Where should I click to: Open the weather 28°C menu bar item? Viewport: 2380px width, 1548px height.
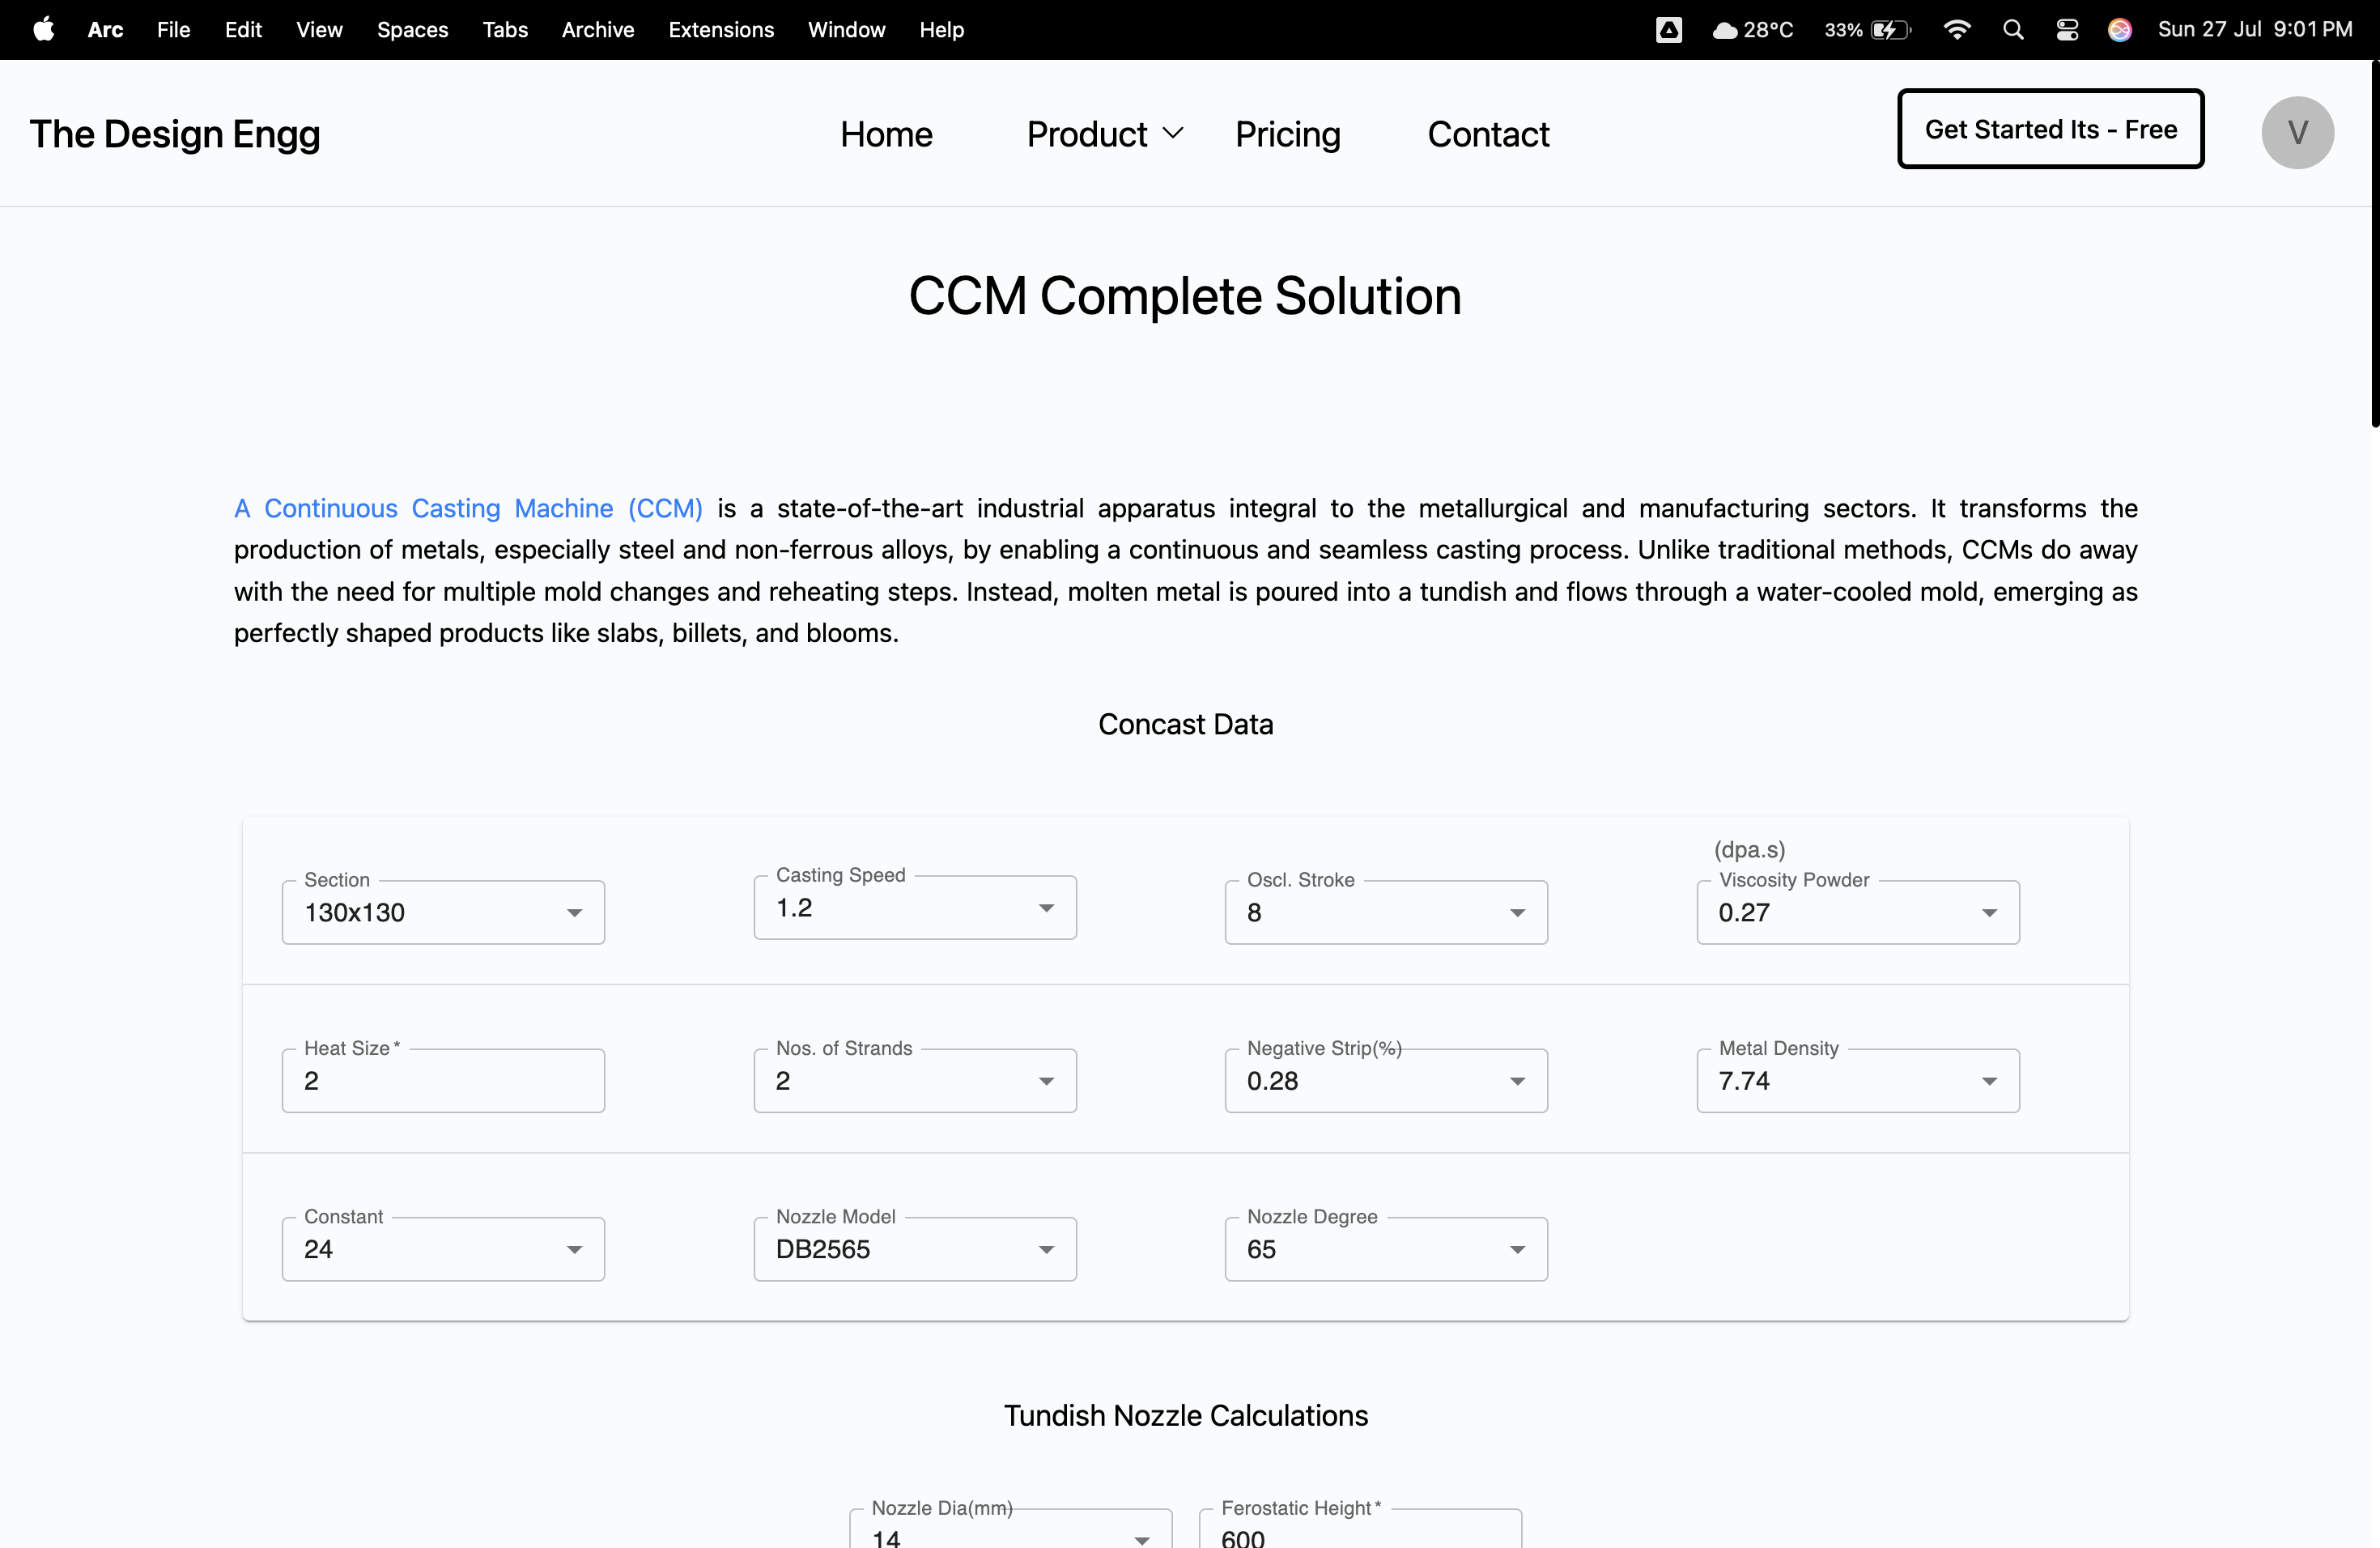pos(1753,29)
